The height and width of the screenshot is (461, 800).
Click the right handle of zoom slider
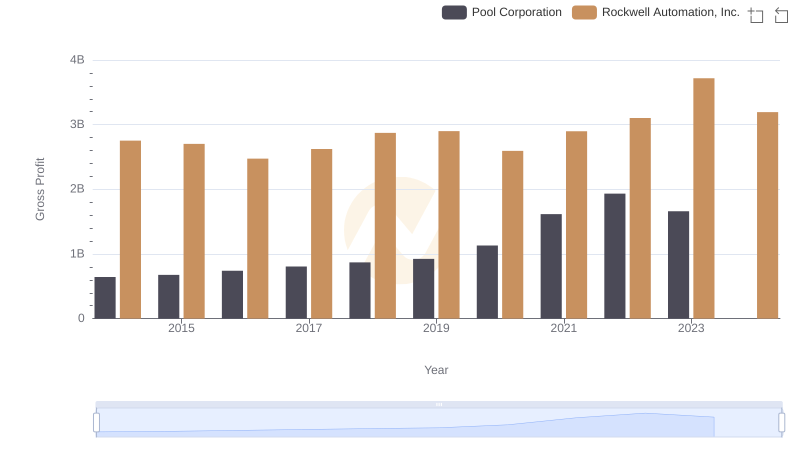tap(781, 423)
